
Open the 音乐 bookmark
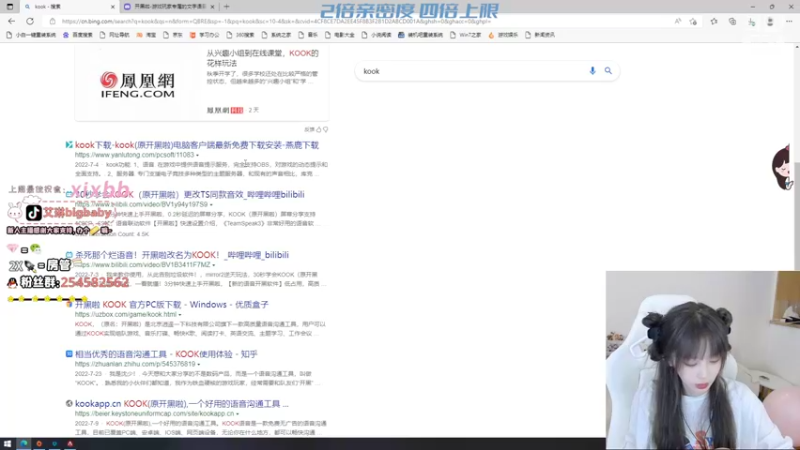coord(308,35)
